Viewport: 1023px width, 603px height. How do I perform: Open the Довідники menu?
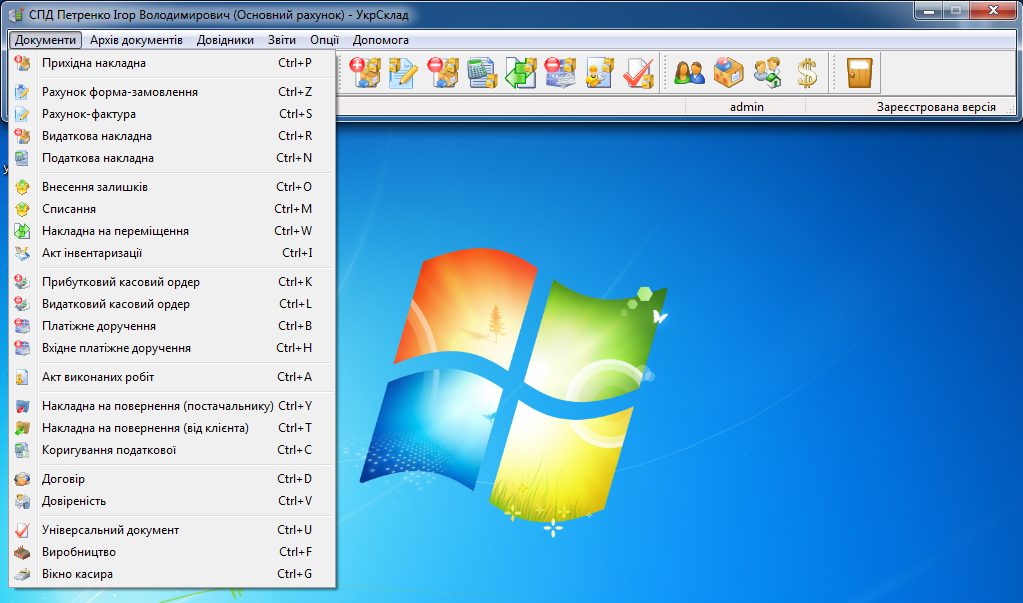pyautogui.click(x=225, y=40)
